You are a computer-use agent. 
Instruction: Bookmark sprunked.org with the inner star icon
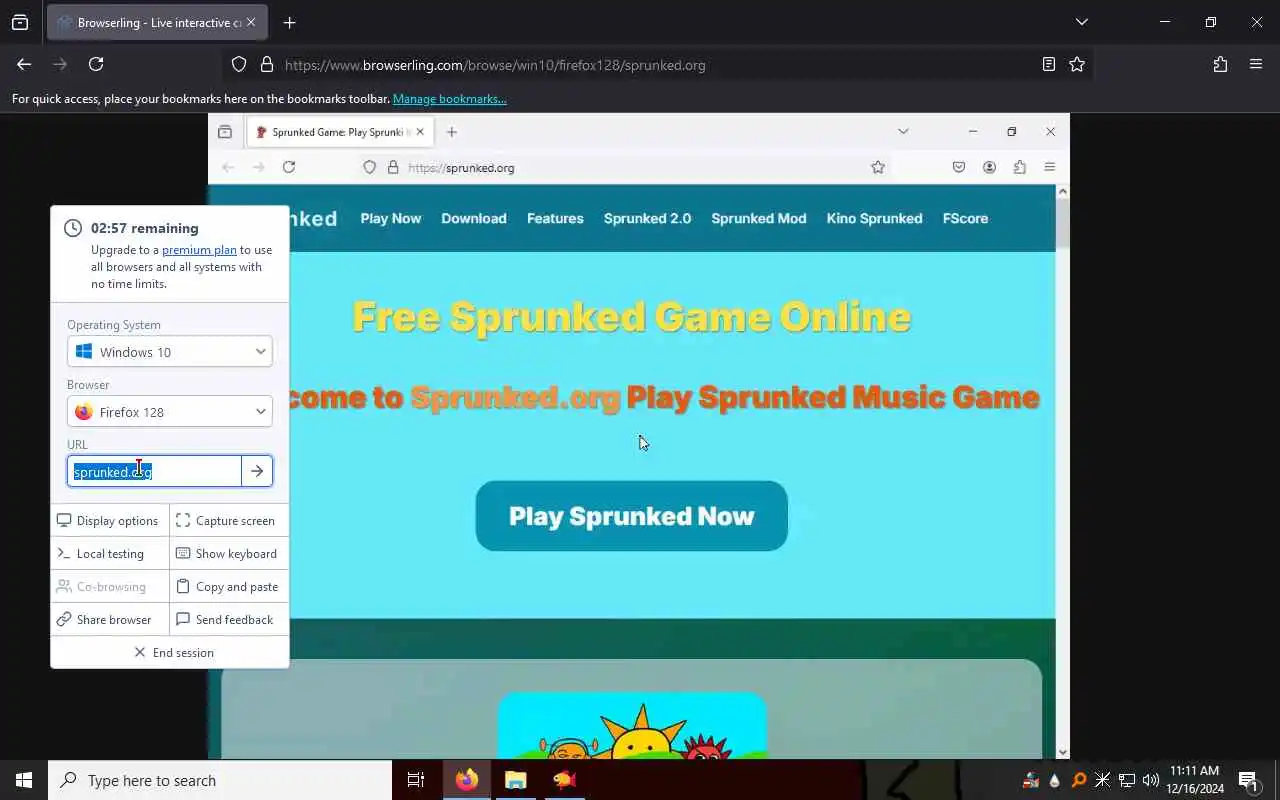pyautogui.click(x=878, y=167)
